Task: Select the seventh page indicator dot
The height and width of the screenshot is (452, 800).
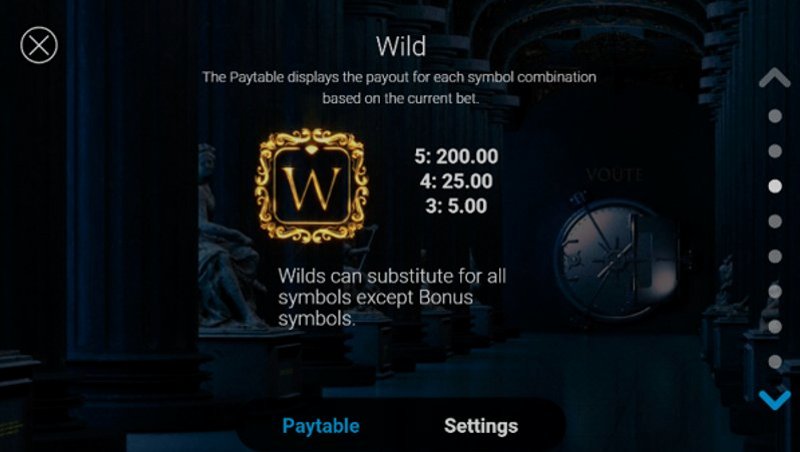Action: coord(775,327)
